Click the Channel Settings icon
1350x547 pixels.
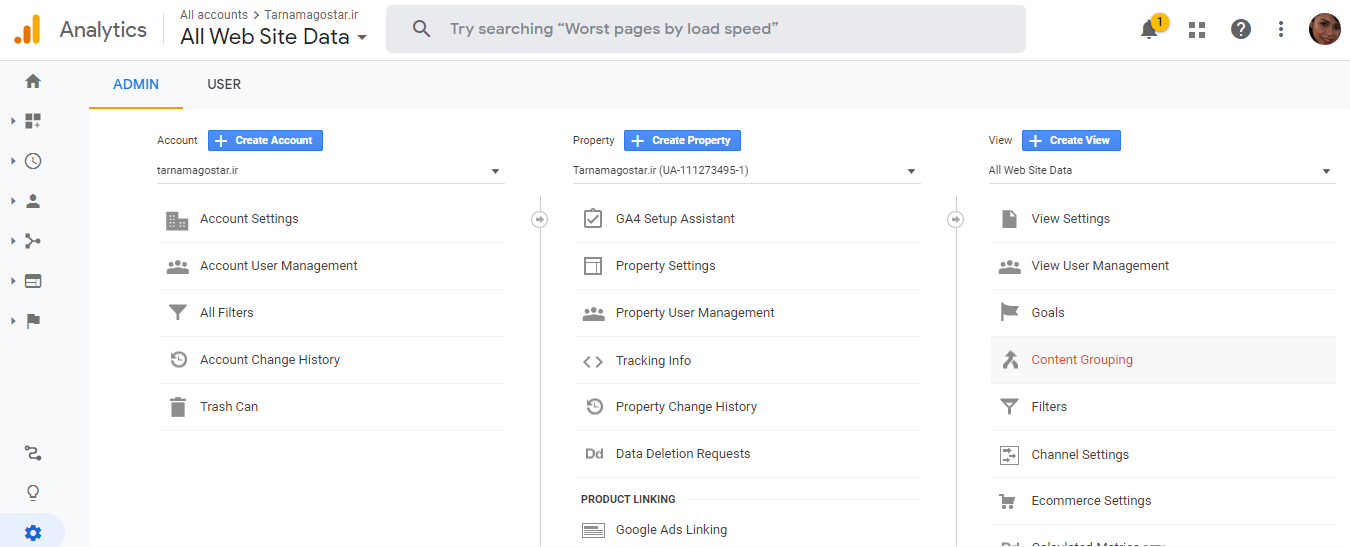(x=1009, y=455)
